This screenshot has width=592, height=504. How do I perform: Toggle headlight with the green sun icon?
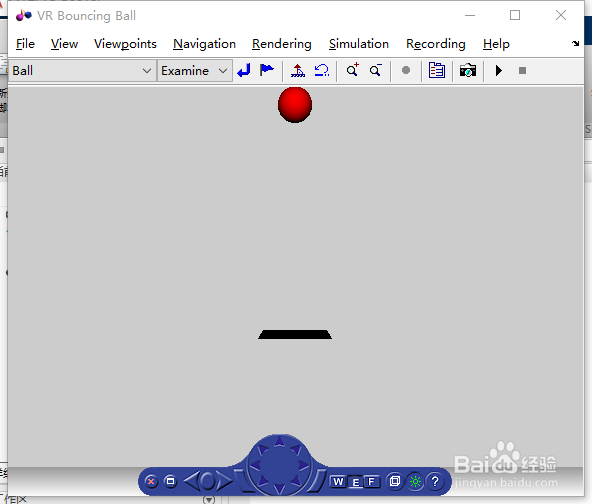415,482
